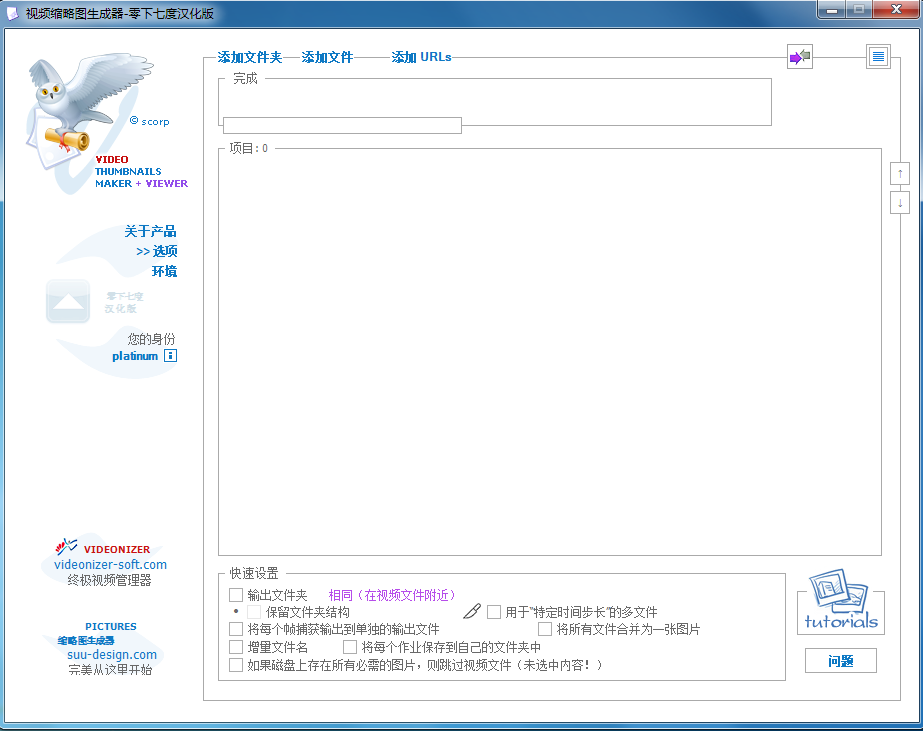Enable 将每个帧捕获输出到单独的输出文件

(x=236, y=629)
